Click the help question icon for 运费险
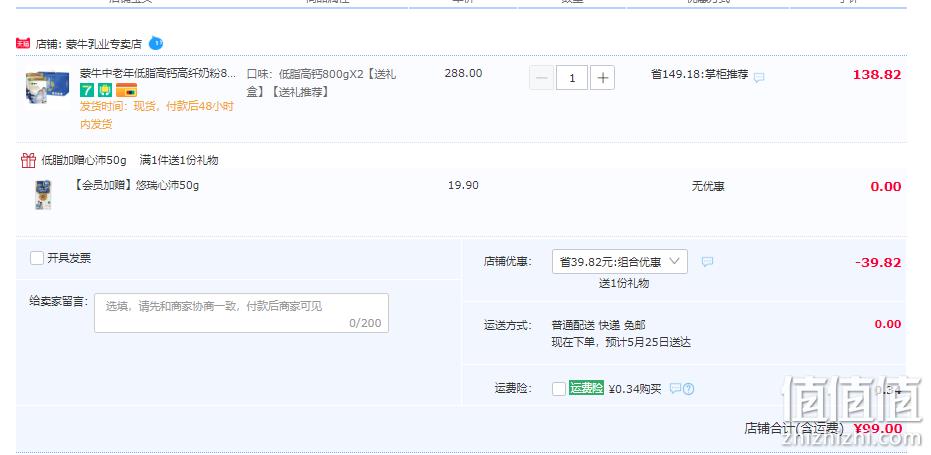The height and width of the screenshot is (455, 931). pos(688,389)
